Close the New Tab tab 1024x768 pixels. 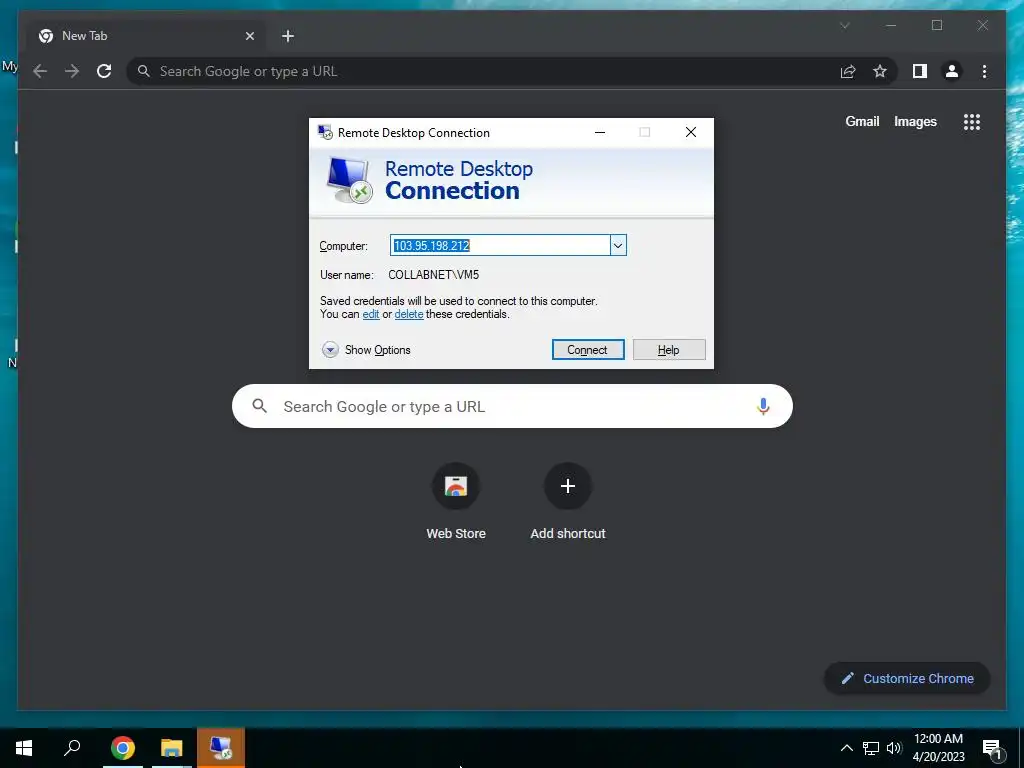point(249,36)
